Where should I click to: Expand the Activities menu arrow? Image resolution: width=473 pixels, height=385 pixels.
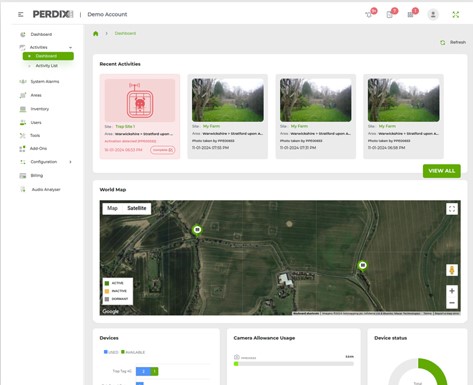(x=70, y=47)
